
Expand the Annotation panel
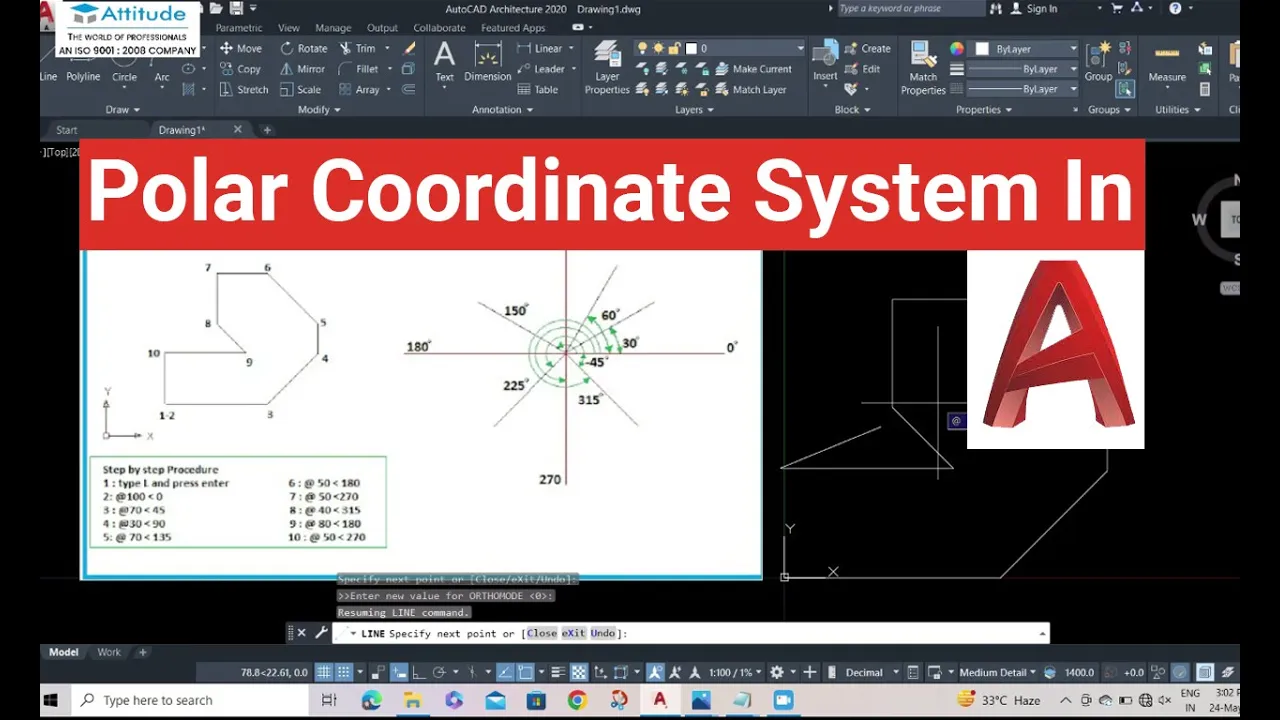tap(503, 110)
